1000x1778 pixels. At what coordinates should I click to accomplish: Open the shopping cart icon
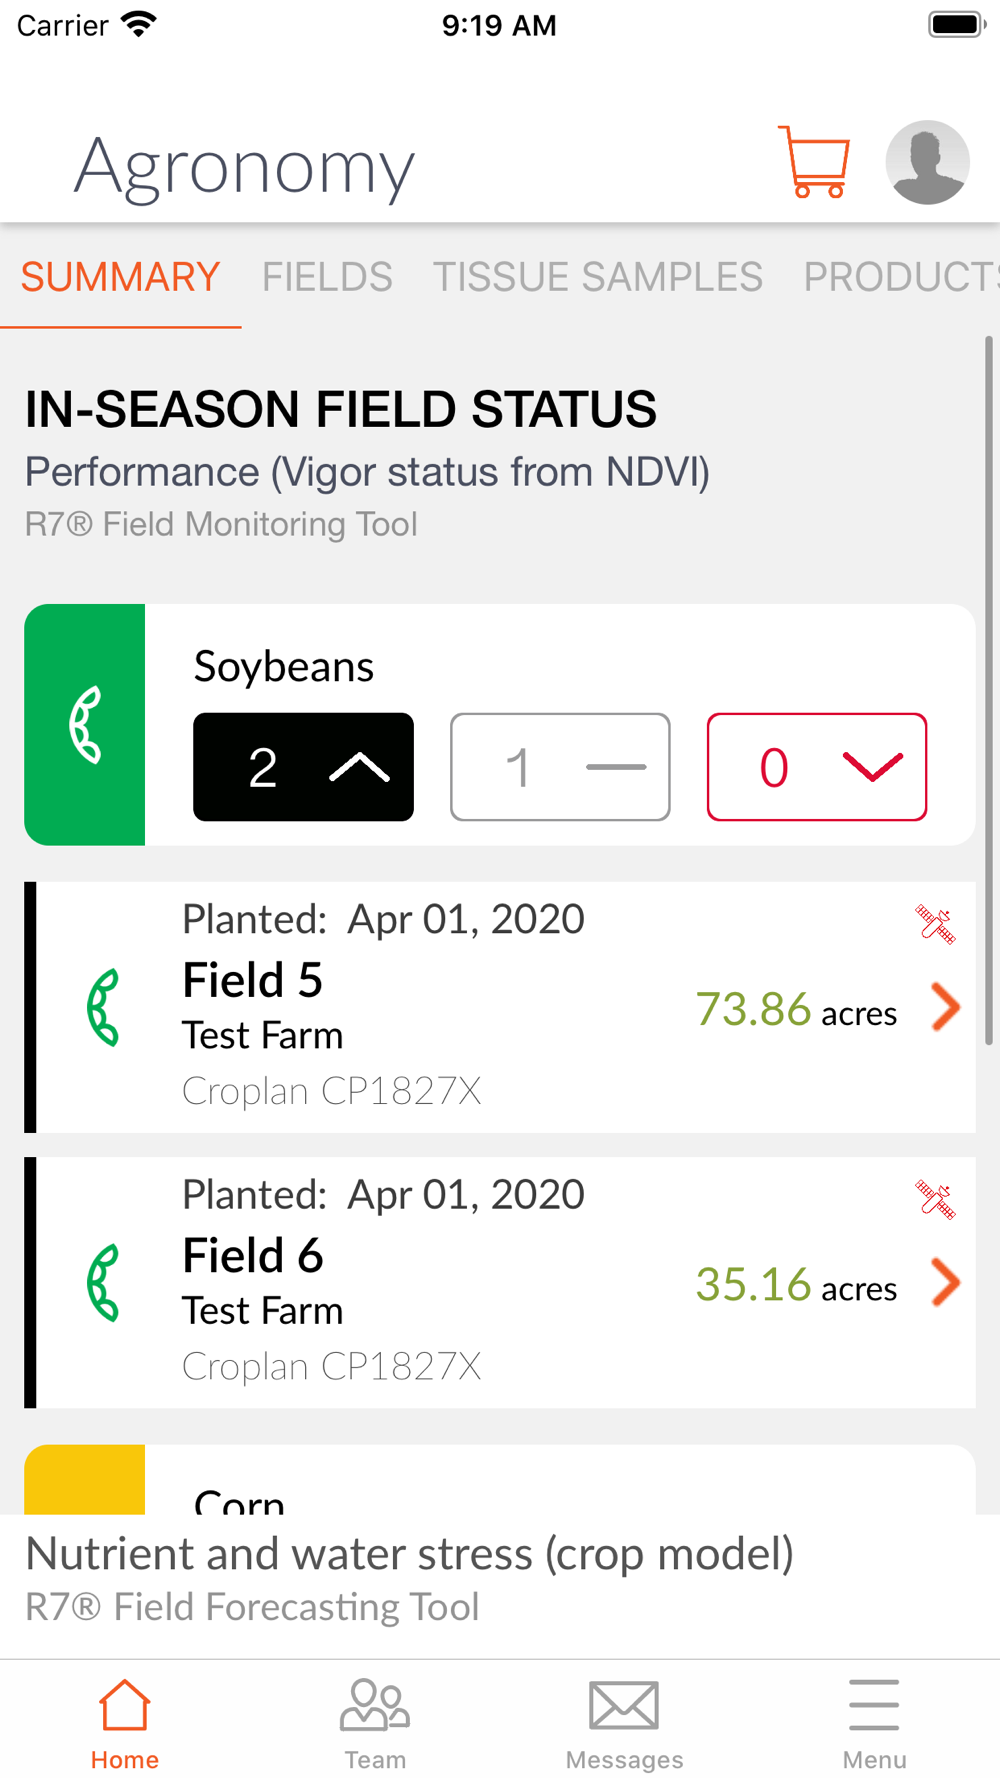coord(814,162)
